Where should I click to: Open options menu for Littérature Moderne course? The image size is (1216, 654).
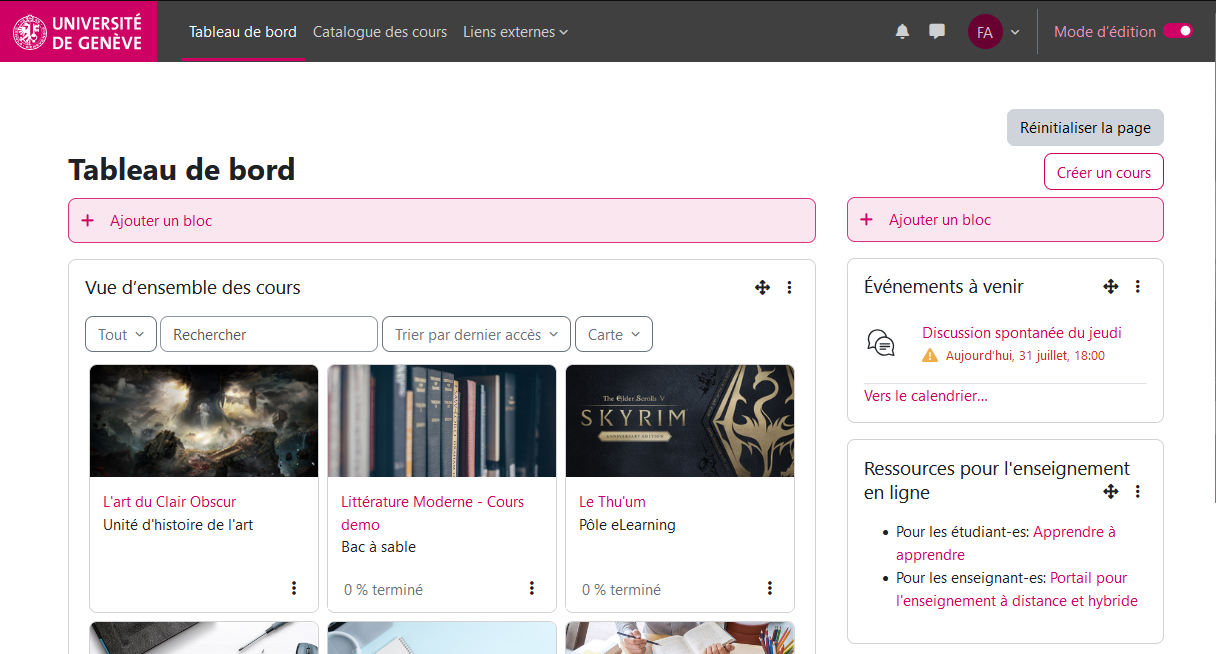pos(532,588)
